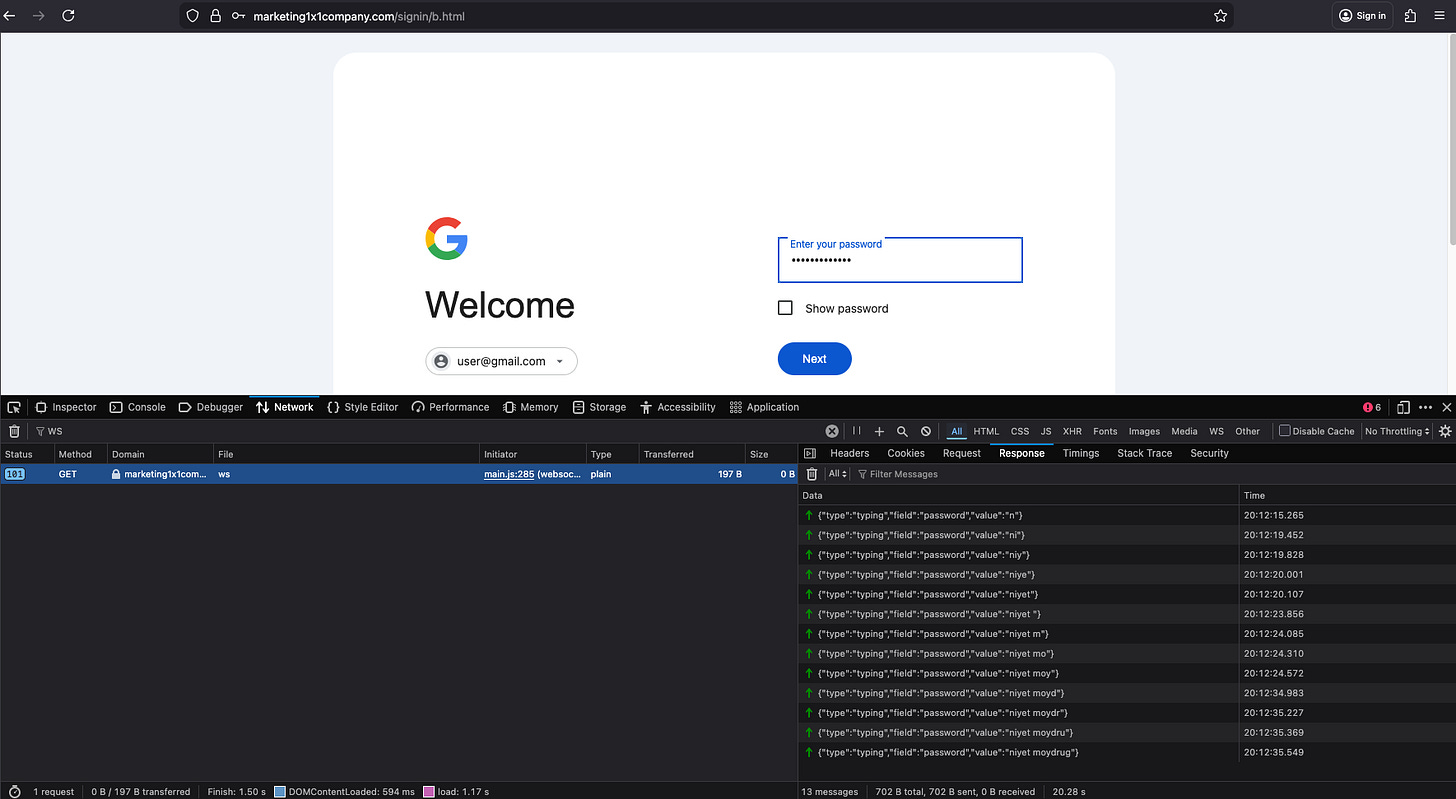This screenshot has height=799, width=1456.
Task: Select message with value "niyet moydrug"
Action: [1127, 752]
